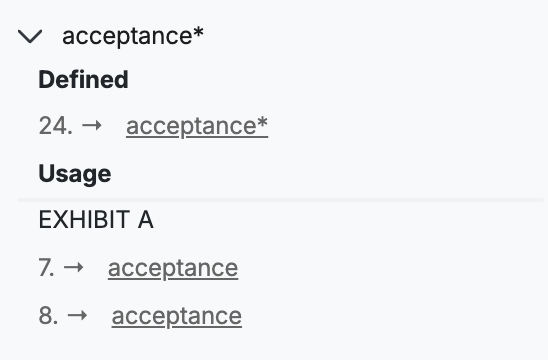Open the acceptance* definition link under Defined
Viewport: 548px width, 360px height.
tap(197, 126)
